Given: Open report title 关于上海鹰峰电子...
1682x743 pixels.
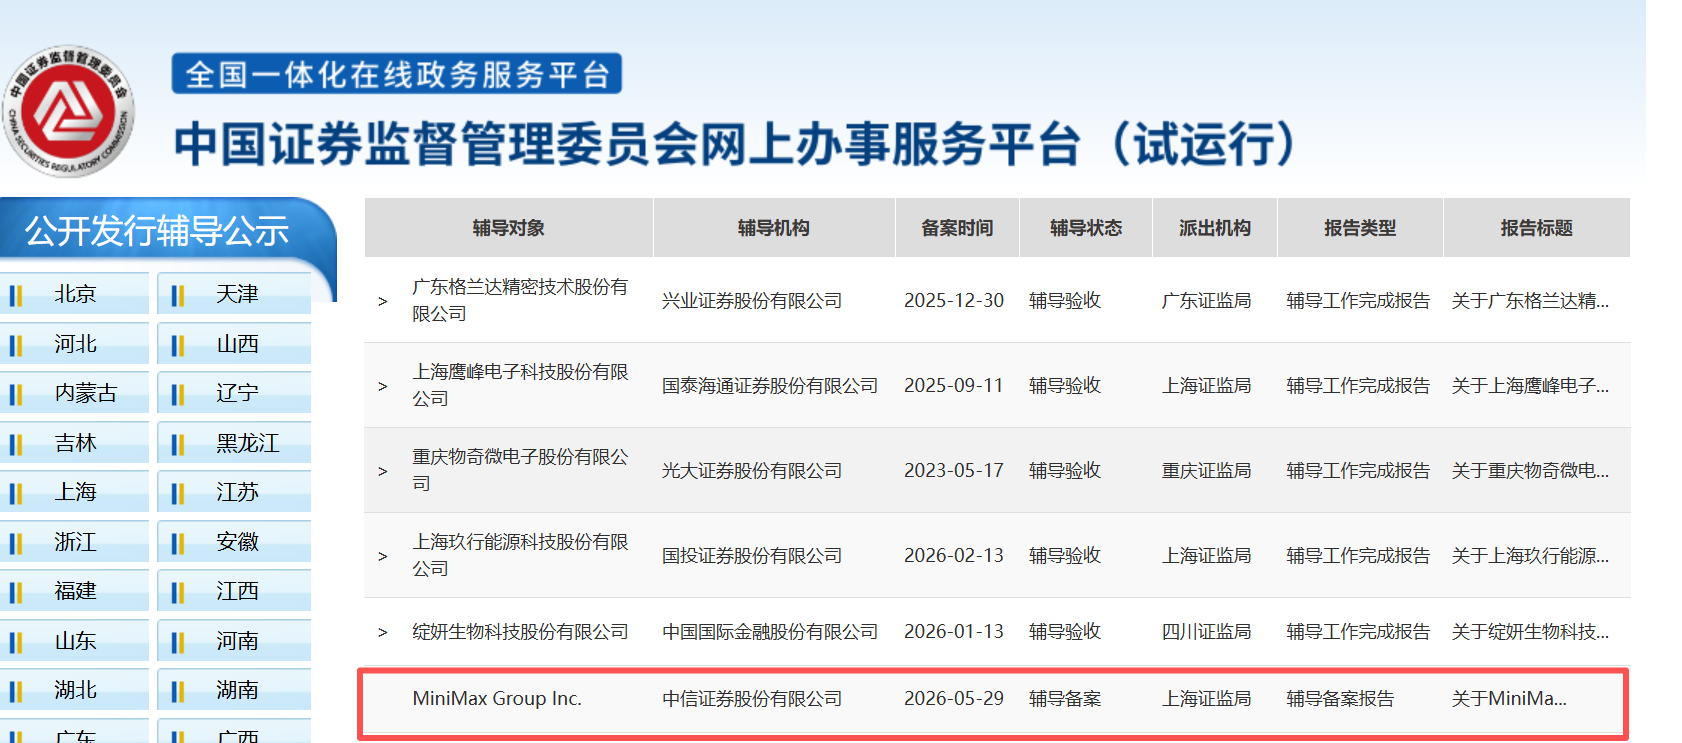Looking at the screenshot, I should click(1530, 386).
